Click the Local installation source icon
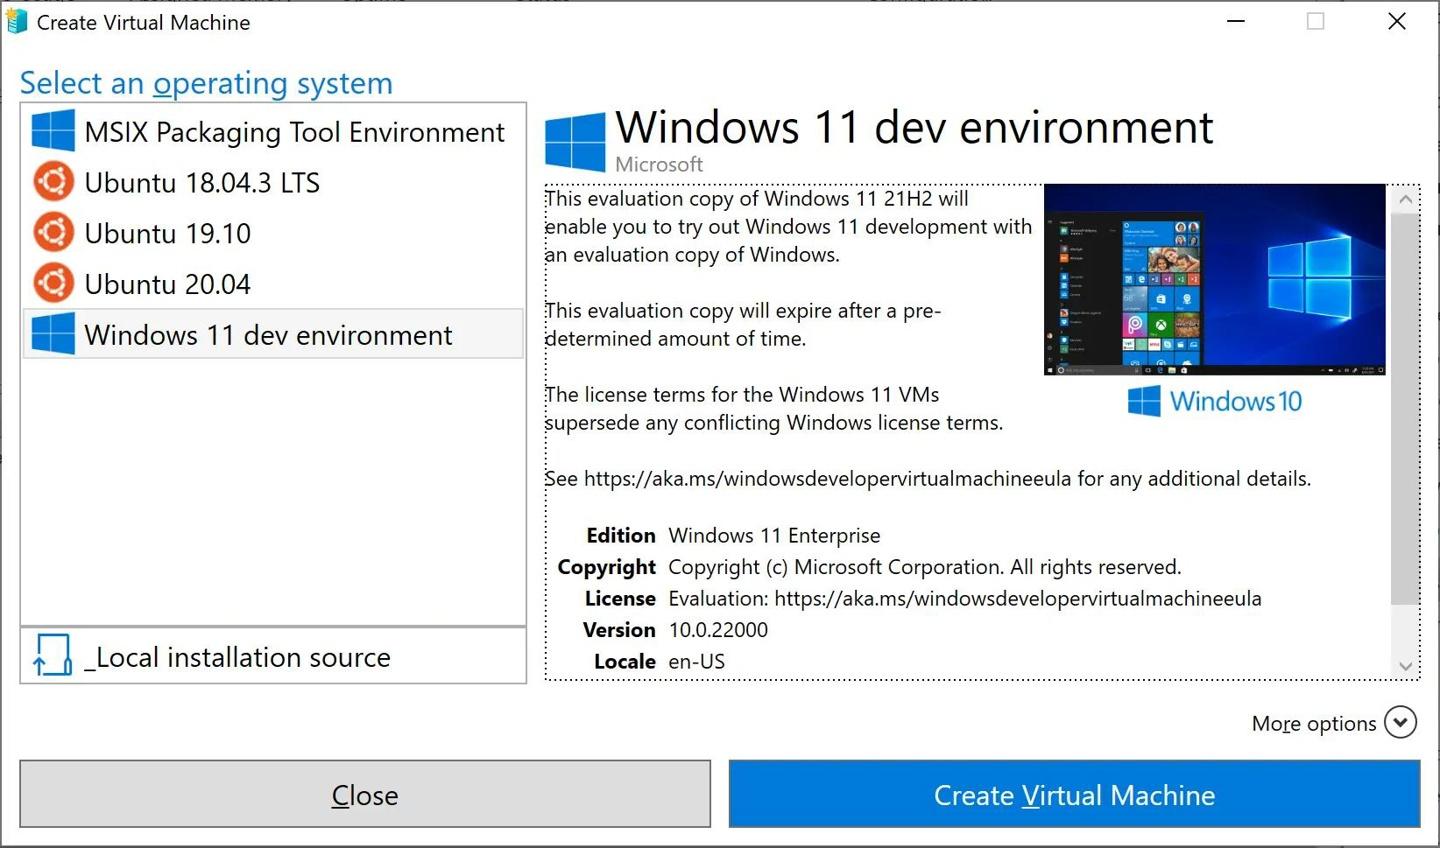 click(x=52, y=656)
